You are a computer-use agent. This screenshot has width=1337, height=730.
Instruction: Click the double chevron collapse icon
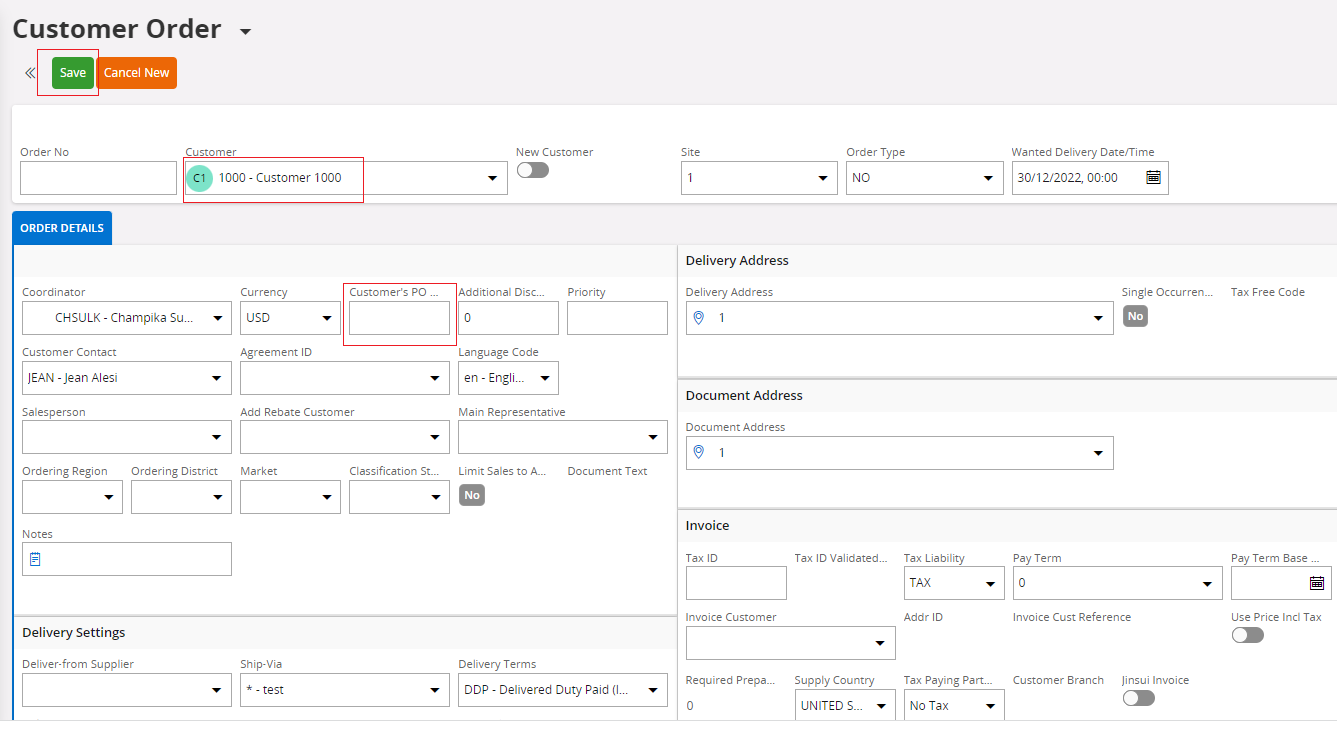tap(30, 73)
